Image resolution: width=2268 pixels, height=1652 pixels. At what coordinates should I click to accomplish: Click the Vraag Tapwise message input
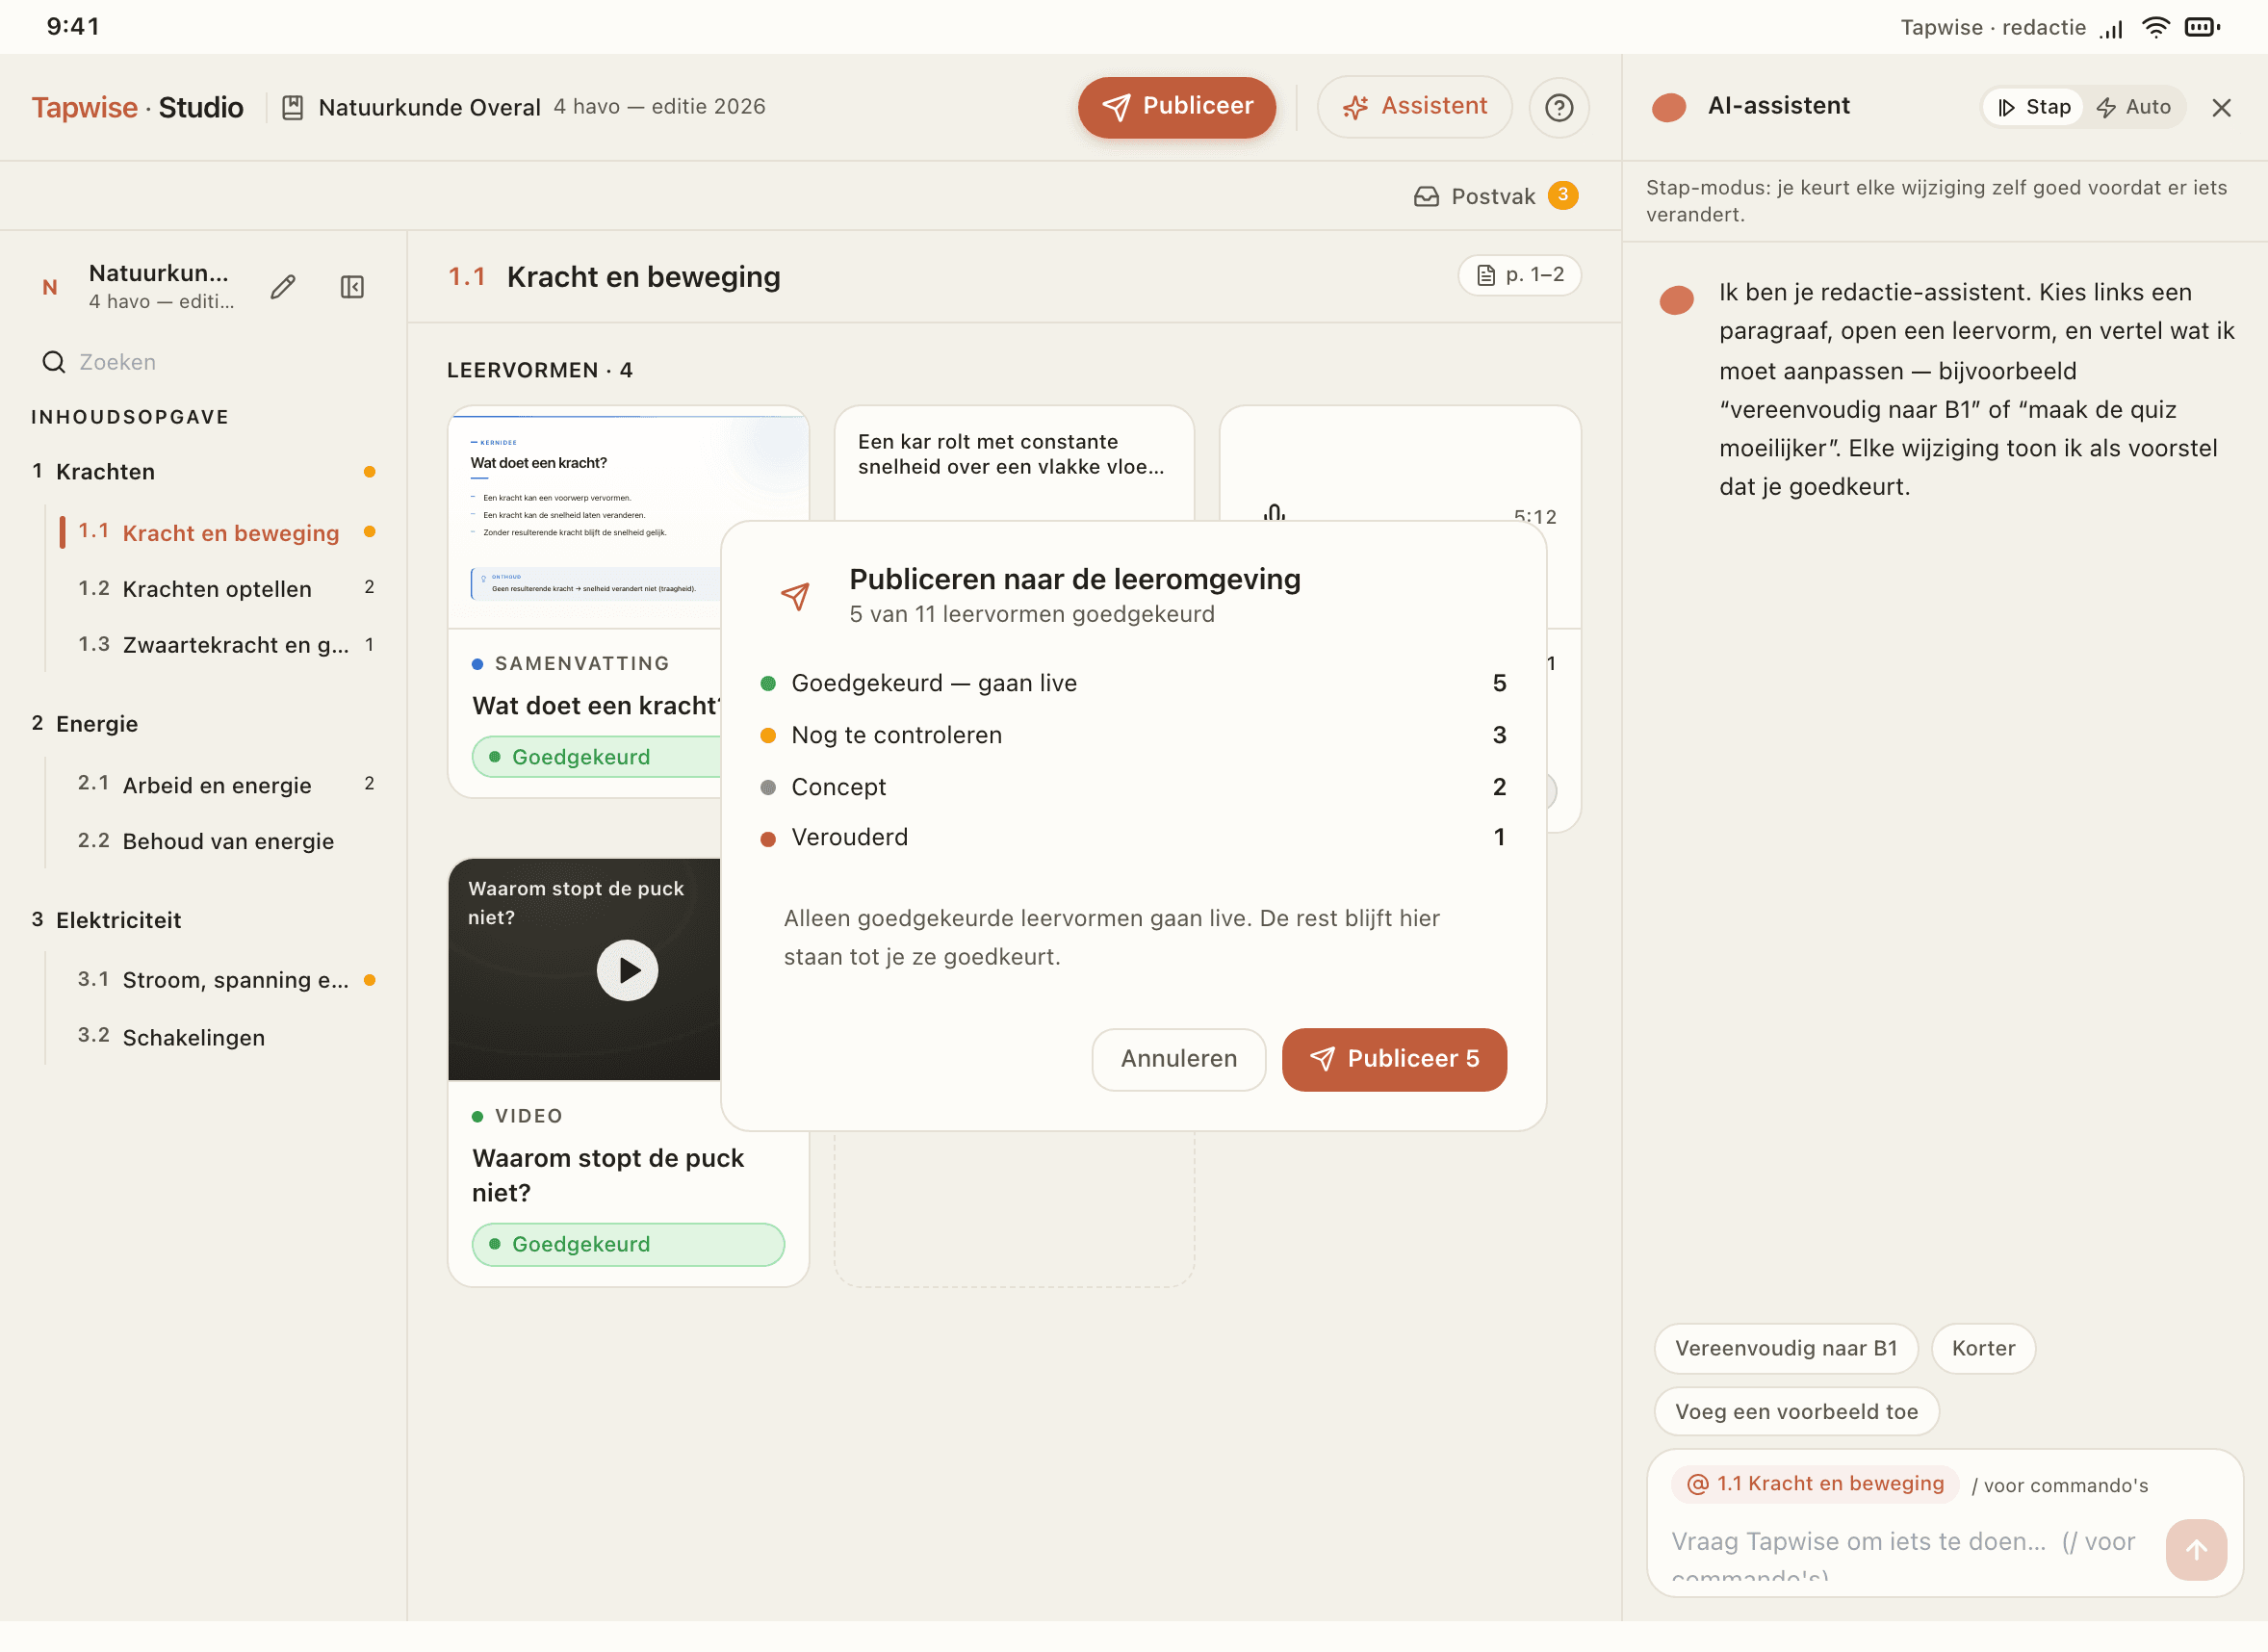[1909, 1550]
